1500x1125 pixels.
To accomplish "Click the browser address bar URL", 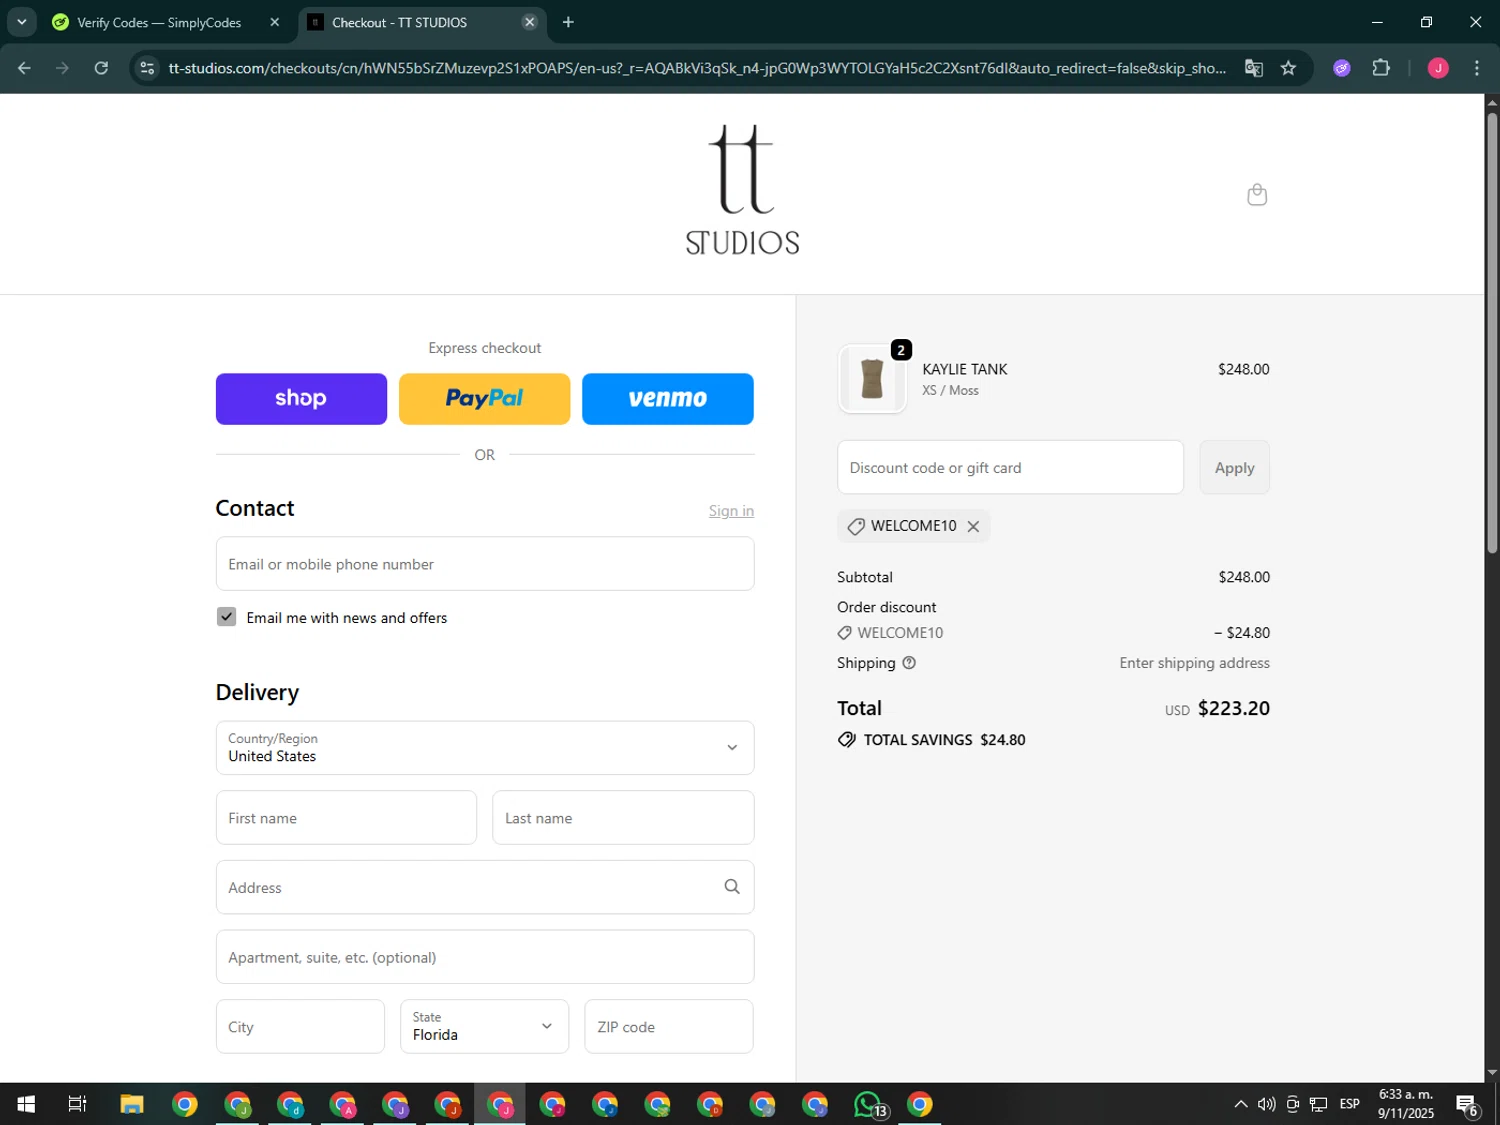I will 697,68.
